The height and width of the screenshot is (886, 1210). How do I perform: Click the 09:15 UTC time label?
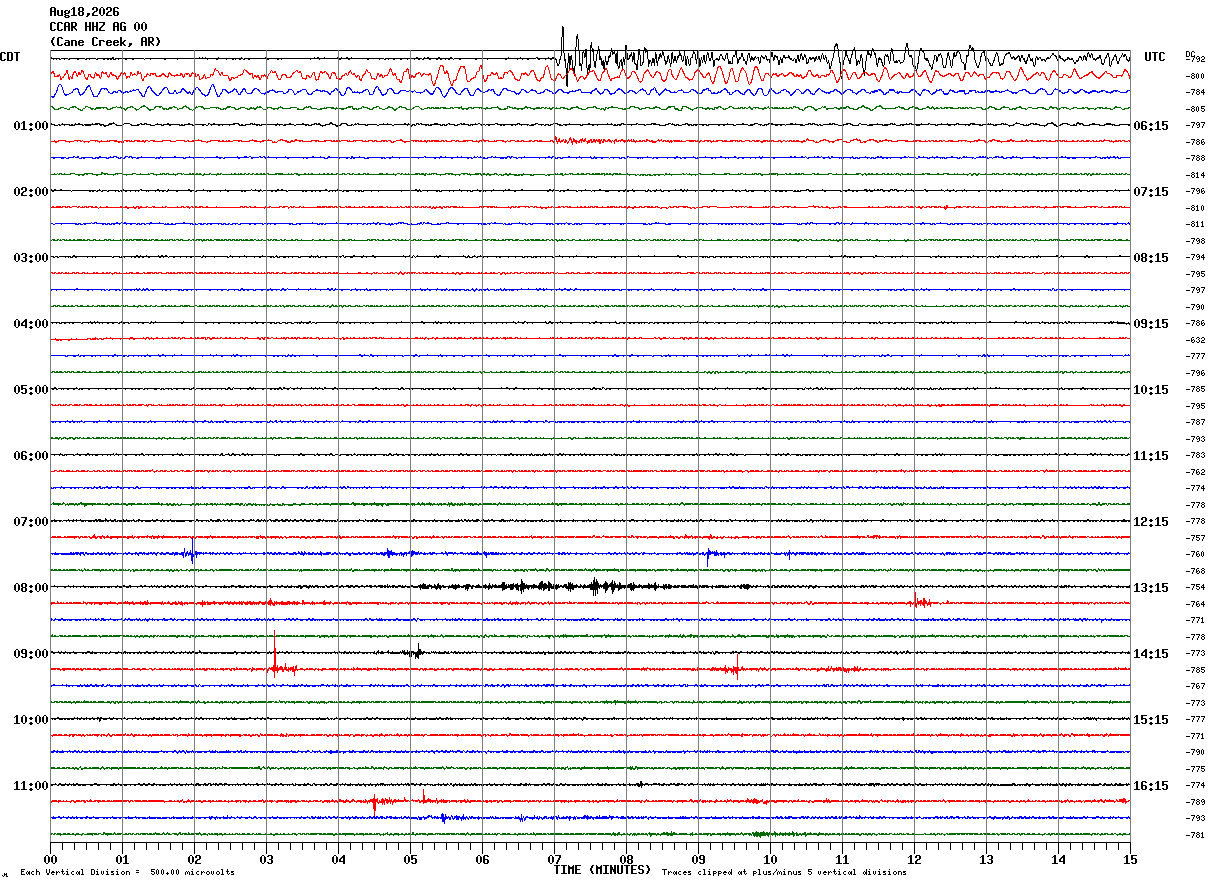tap(1151, 324)
